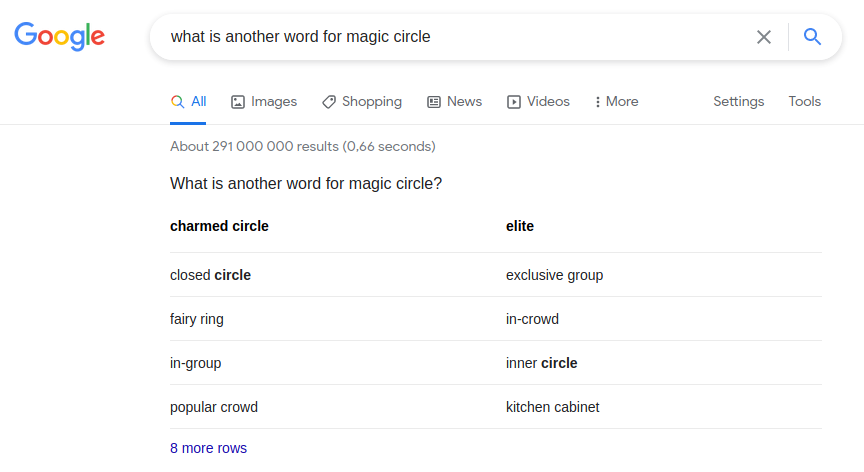
Task: Click the Videos play icon
Action: click(x=514, y=102)
